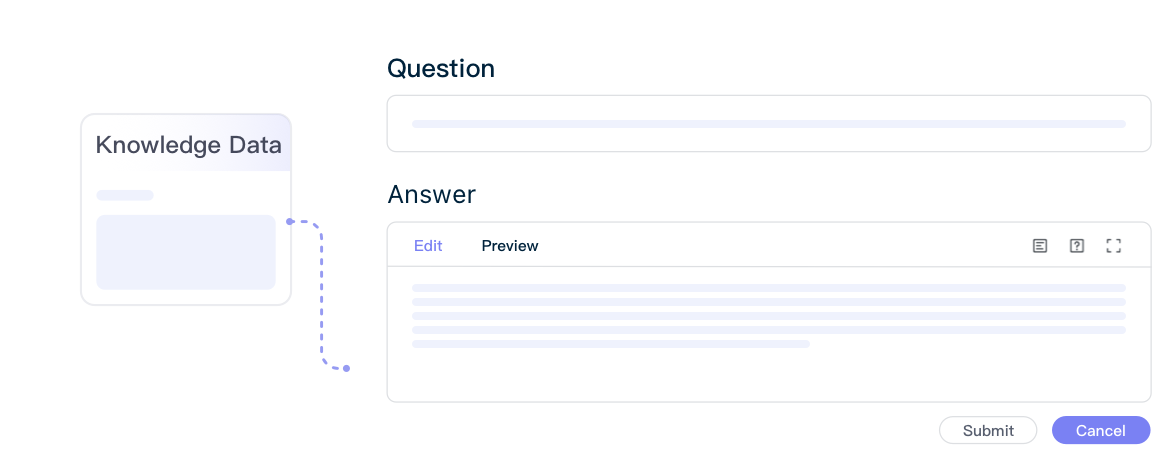1176x472 pixels.
Task: Click the connector end dot near Answer box
Action: (346, 368)
